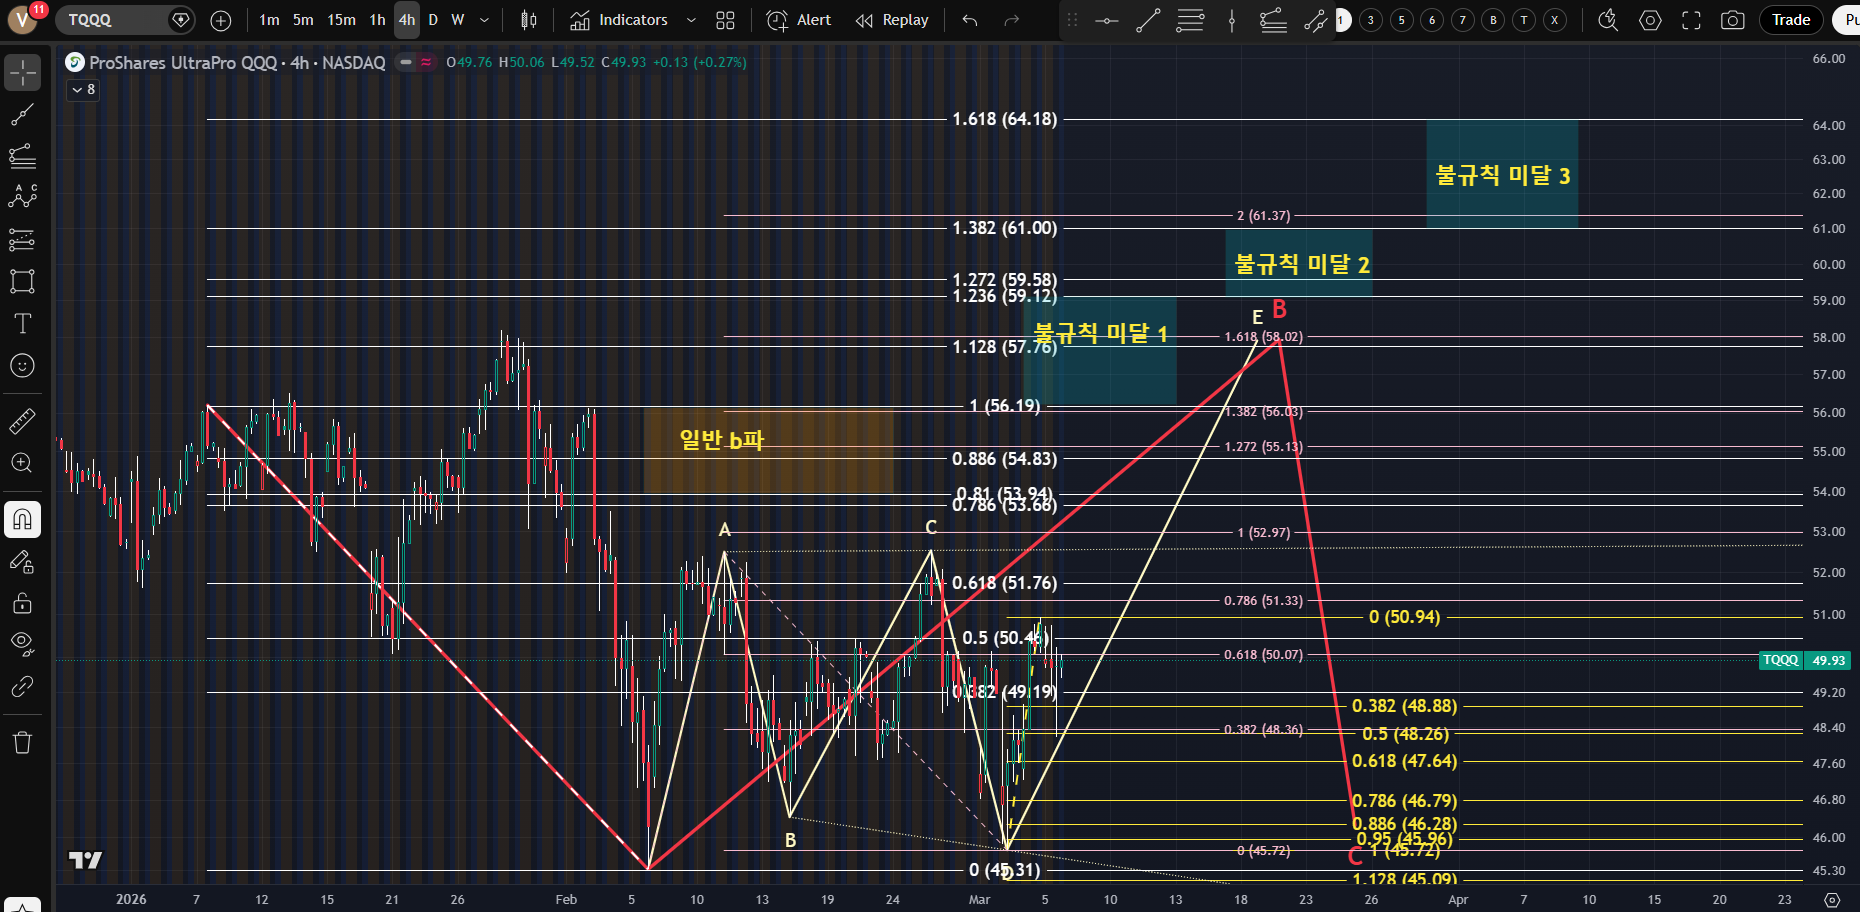1860x912 pixels.
Task: Open the layout selection grid icon
Action: pos(726,20)
